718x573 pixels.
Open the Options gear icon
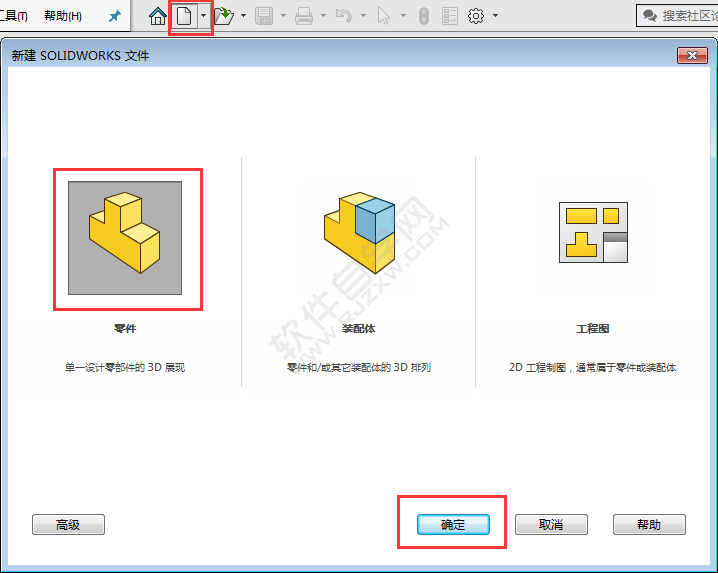click(476, 16)
